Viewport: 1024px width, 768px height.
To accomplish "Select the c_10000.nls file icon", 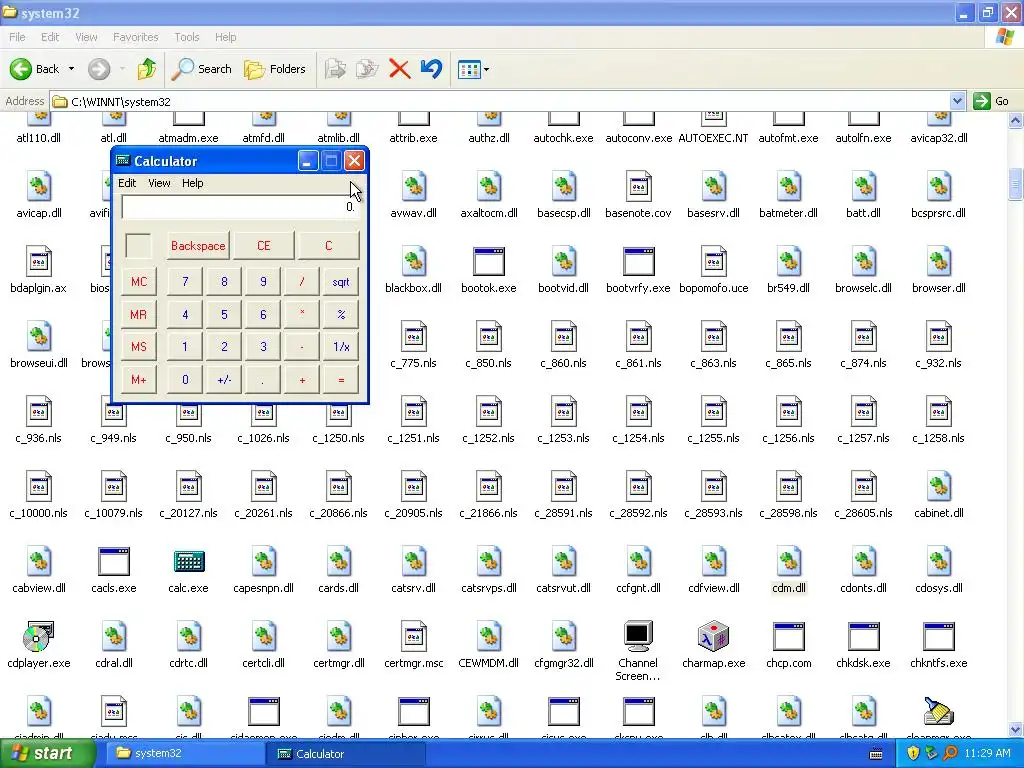I will [39, 487].
